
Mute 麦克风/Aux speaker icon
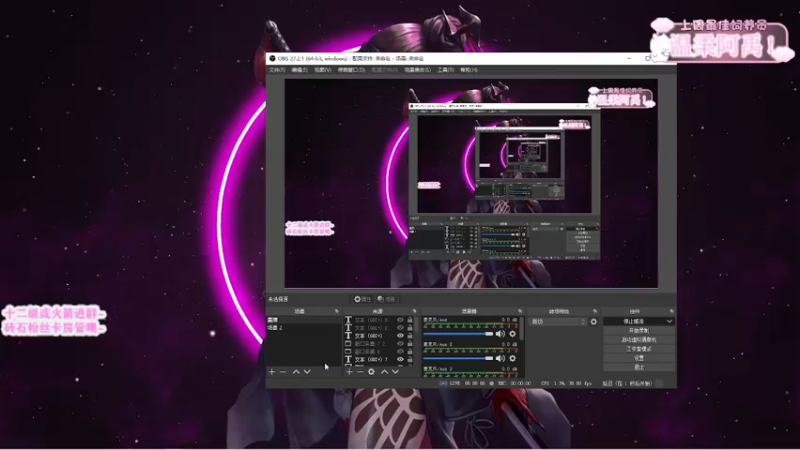tap(500, 334)
